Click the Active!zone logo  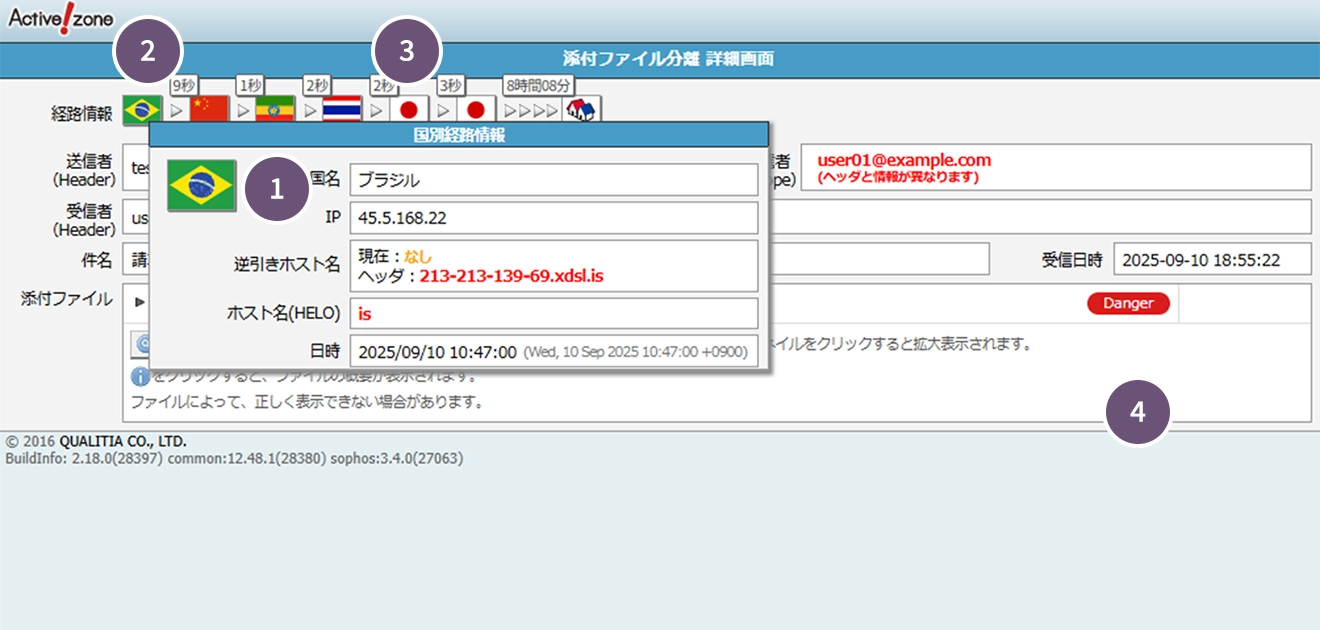pyautogui.click(x=60, y=19)
